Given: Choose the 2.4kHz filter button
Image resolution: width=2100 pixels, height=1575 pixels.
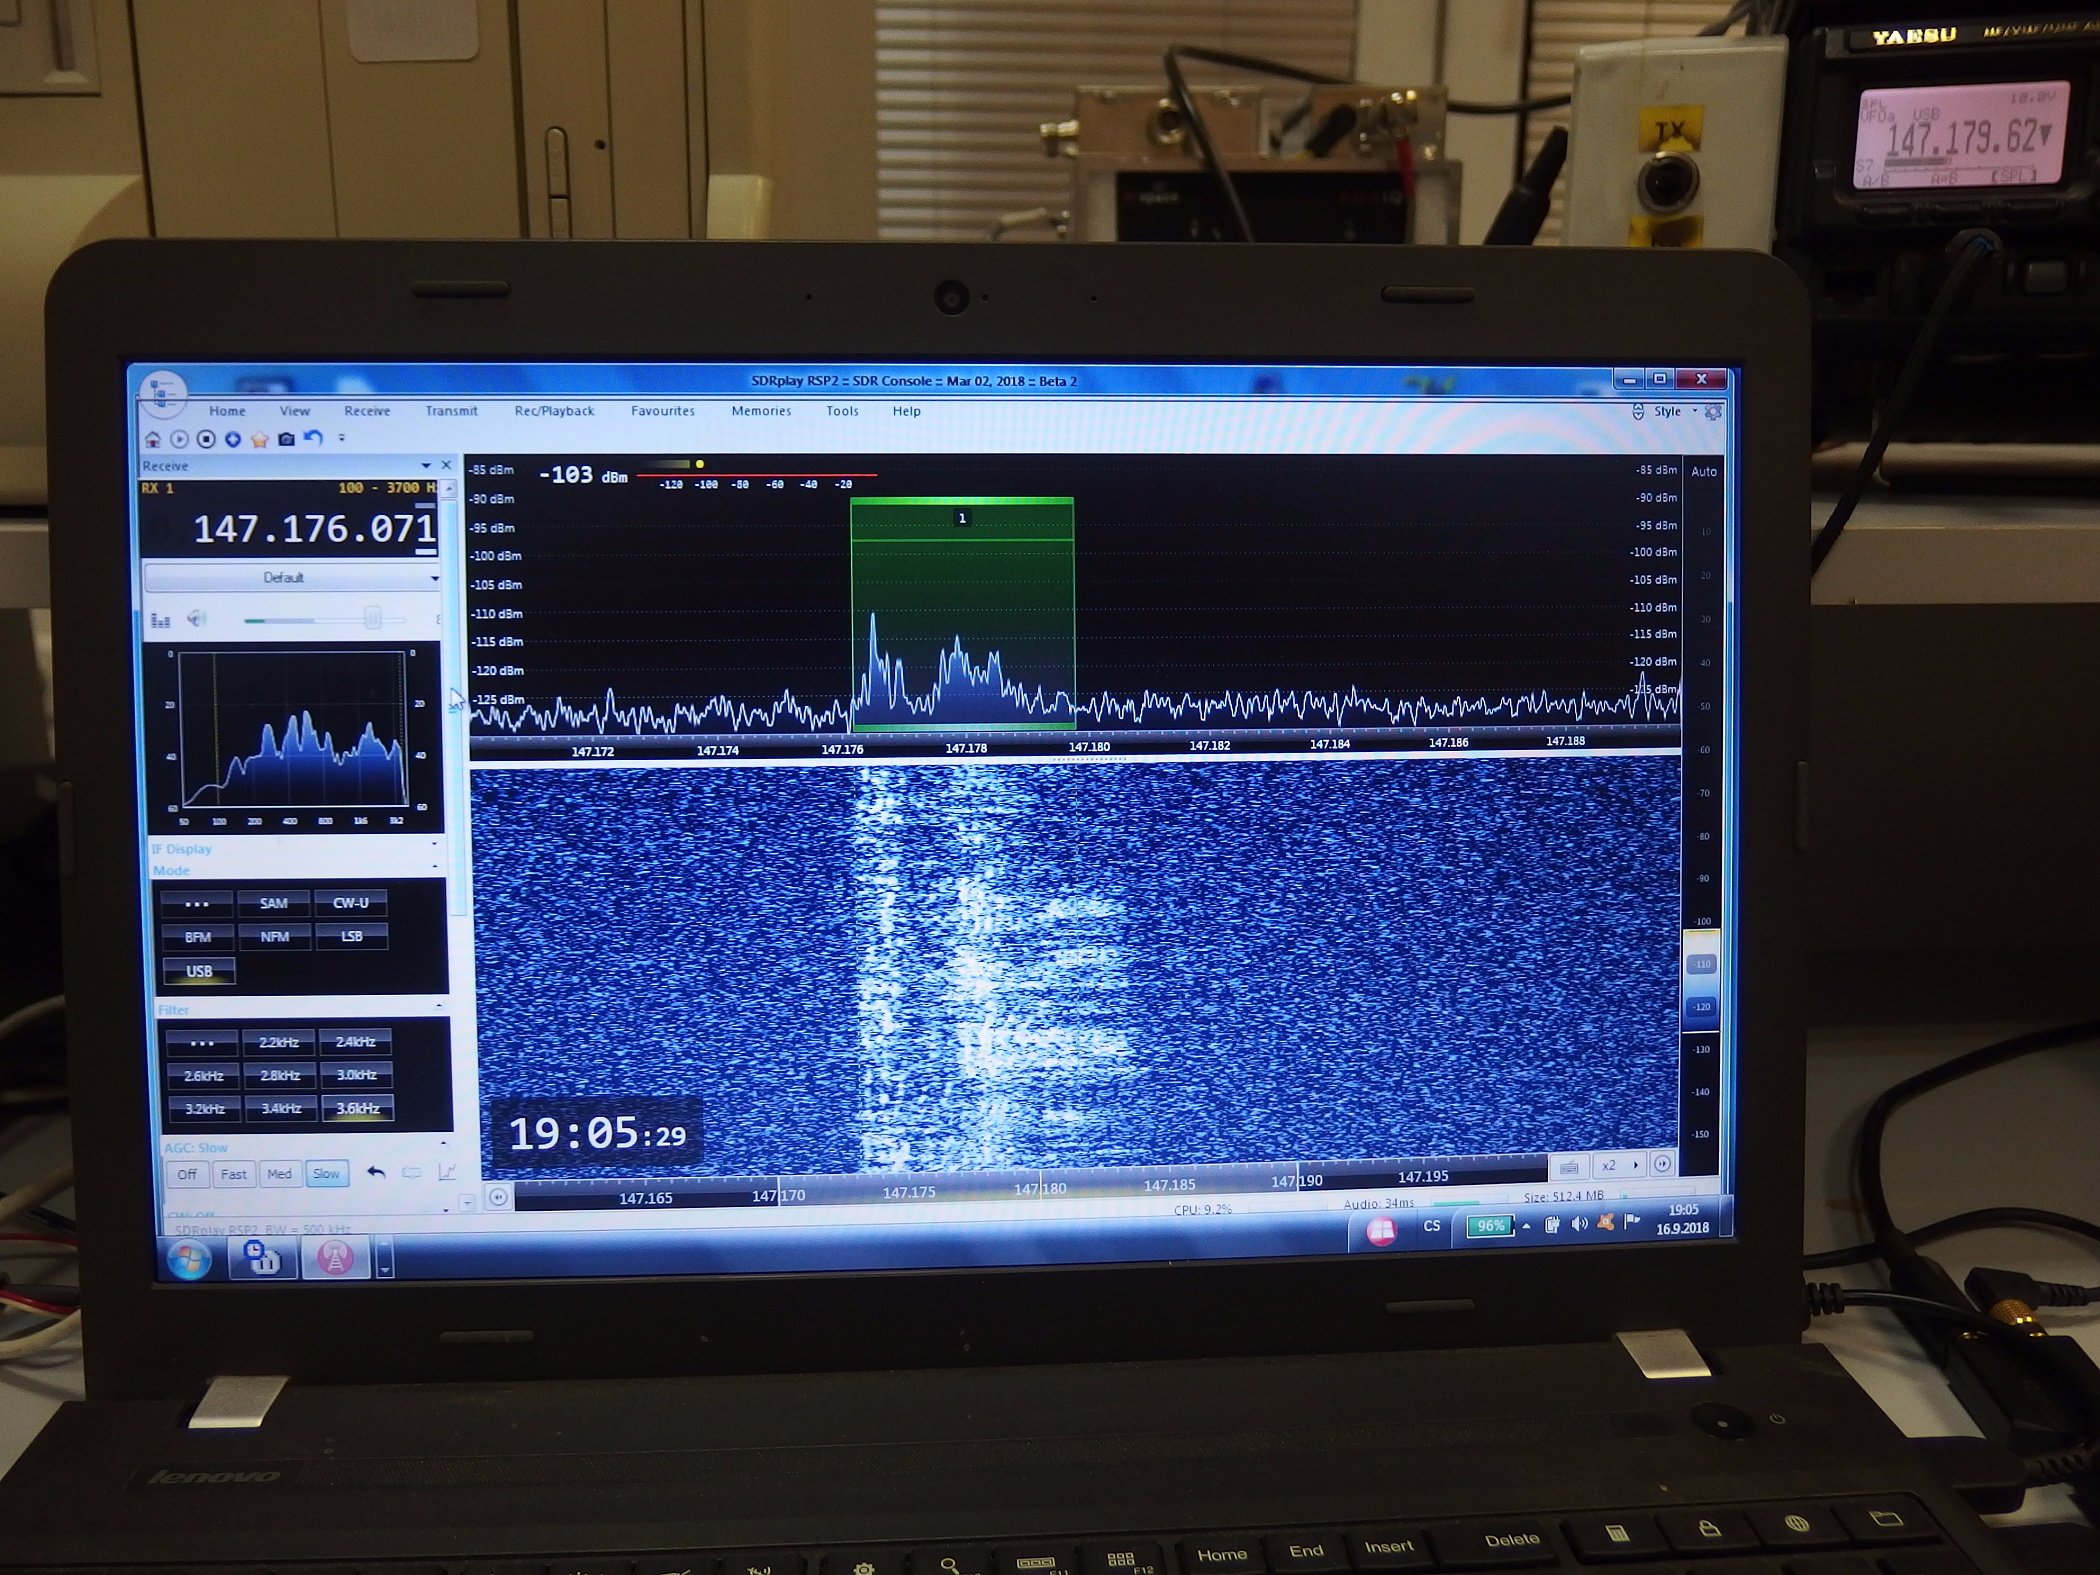Looking at the screenshot, I should coord(356,1042).
